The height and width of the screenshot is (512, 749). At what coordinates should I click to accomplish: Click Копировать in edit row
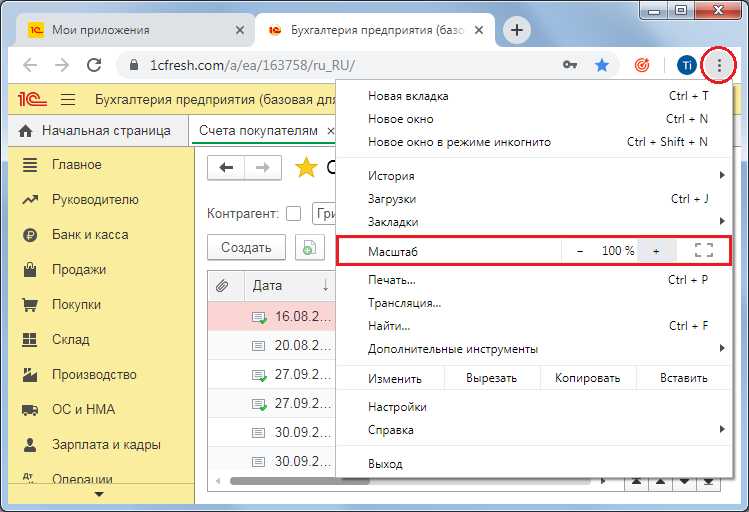(588, 378)
